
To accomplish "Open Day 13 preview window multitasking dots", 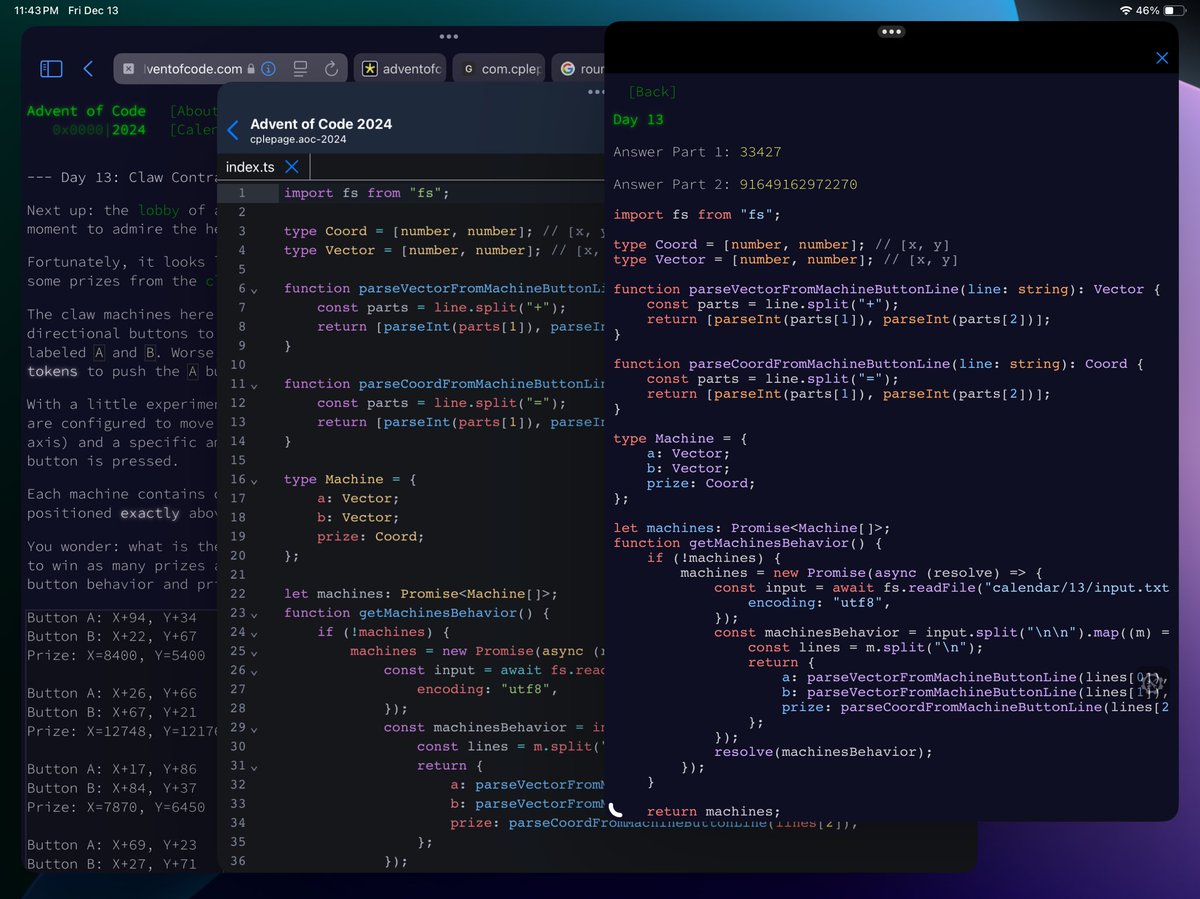I will click(x=891, y=32).
